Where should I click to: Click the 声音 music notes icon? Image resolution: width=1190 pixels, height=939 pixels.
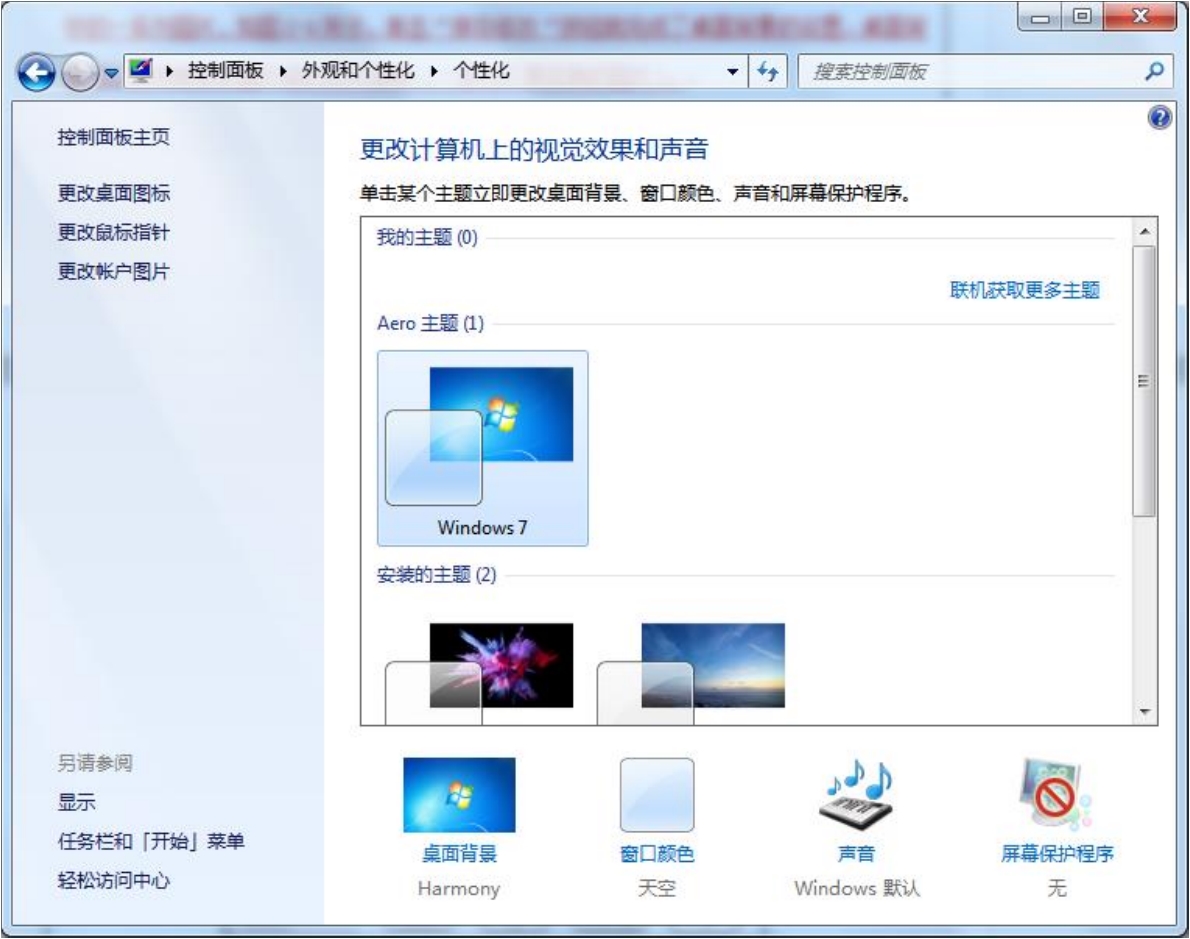[x=857, y=795]
